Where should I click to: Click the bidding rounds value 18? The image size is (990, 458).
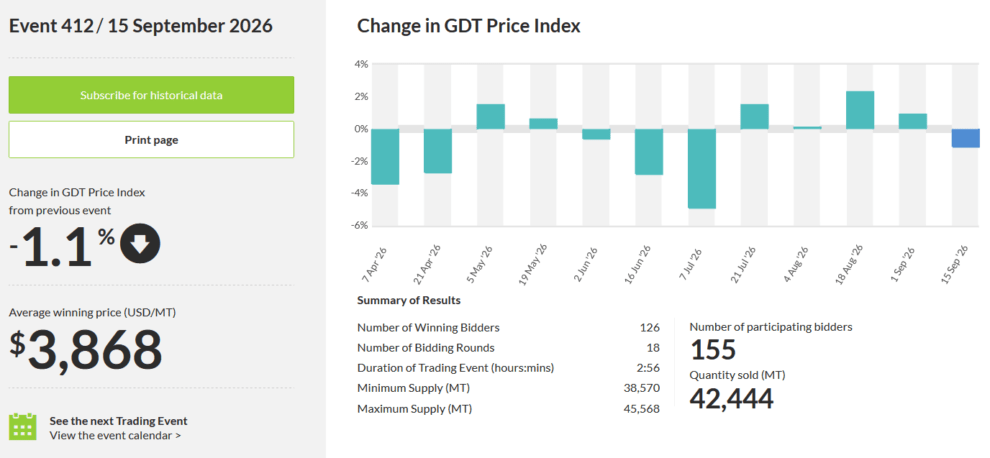pyautogui.click(x=653, y=348)
